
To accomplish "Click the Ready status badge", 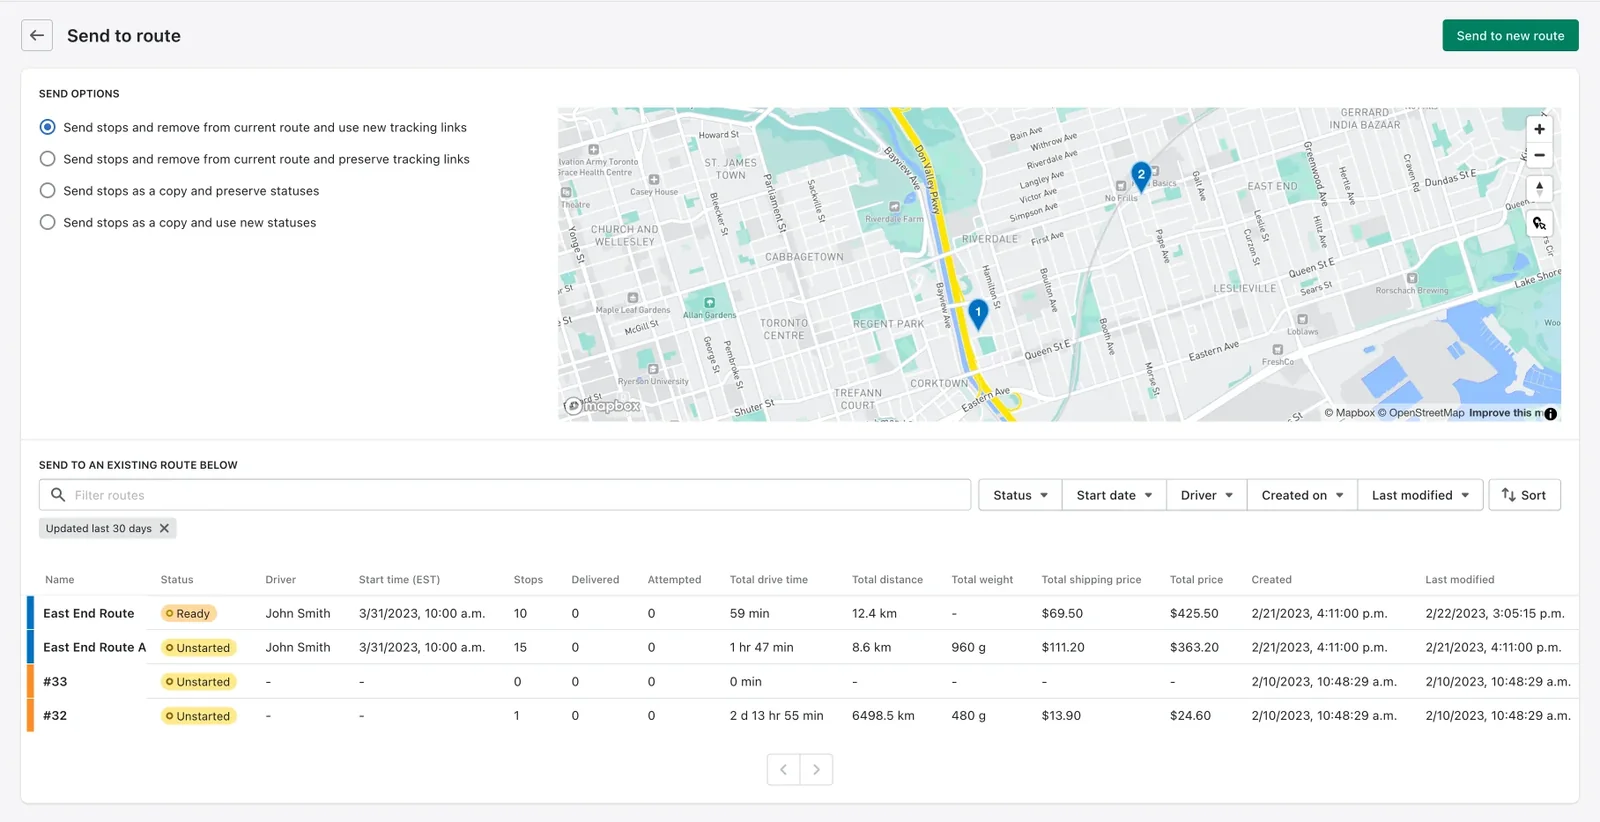I will (189, 614).
